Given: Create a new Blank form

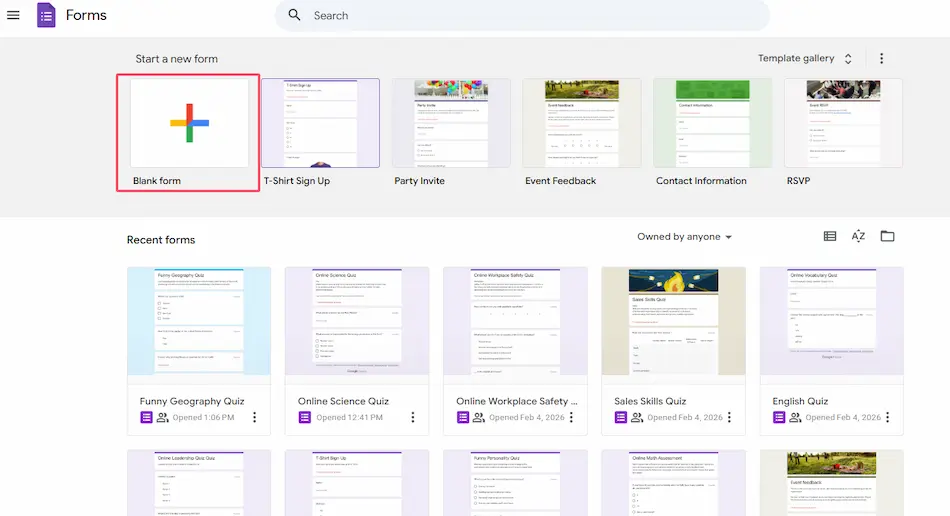Looking at the screenshot, I should [189, 123].
